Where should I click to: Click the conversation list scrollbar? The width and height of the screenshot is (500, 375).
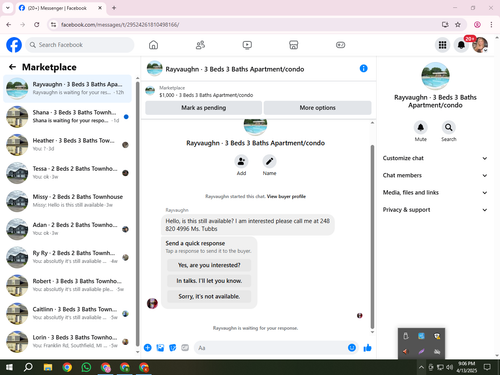point(137,213)
